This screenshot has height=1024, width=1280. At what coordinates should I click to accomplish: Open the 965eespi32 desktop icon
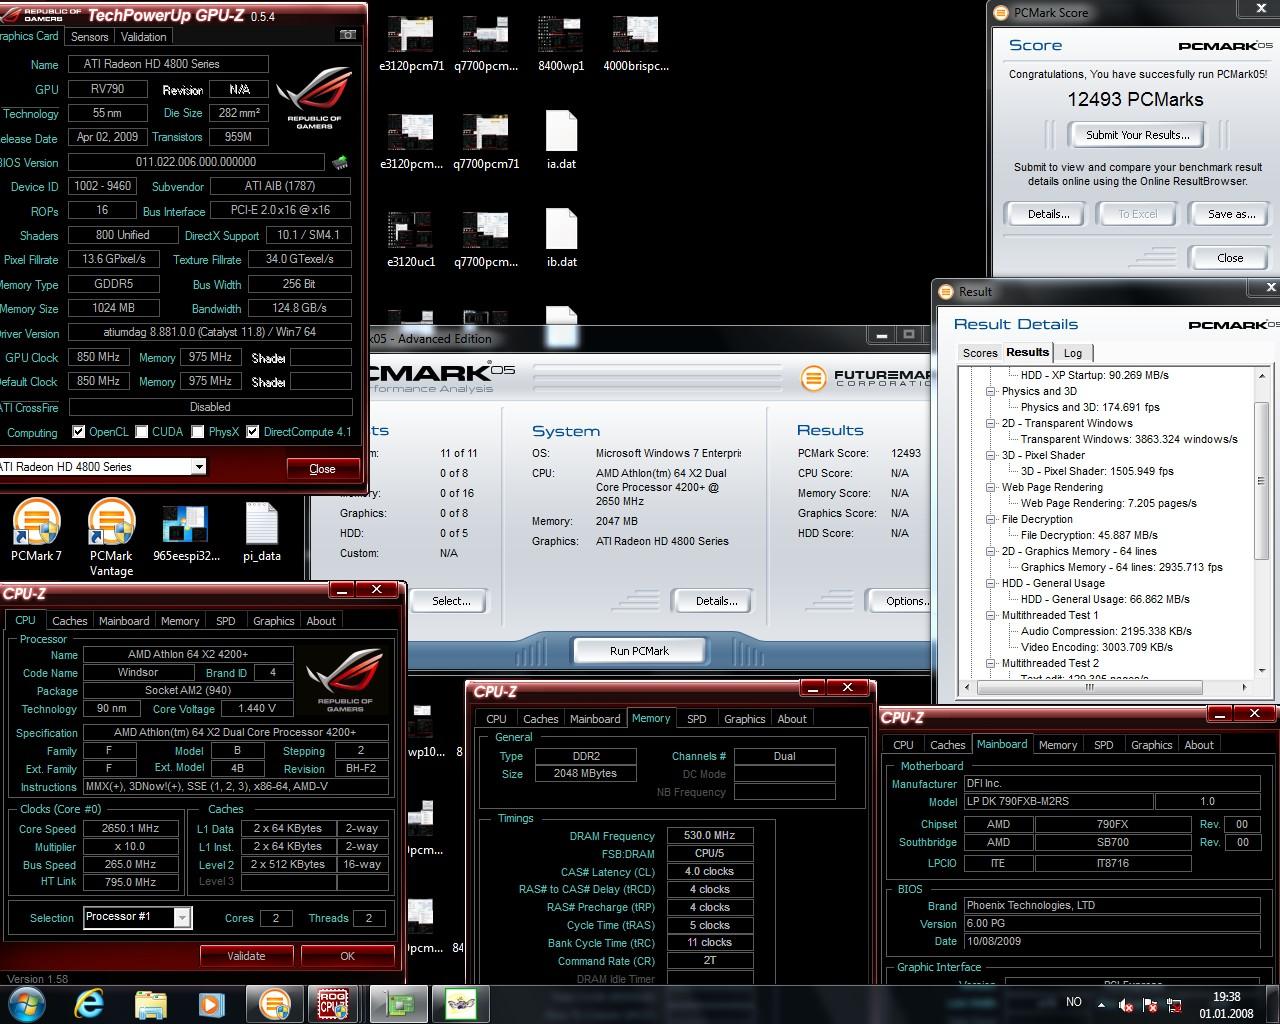tap(186, 531)
